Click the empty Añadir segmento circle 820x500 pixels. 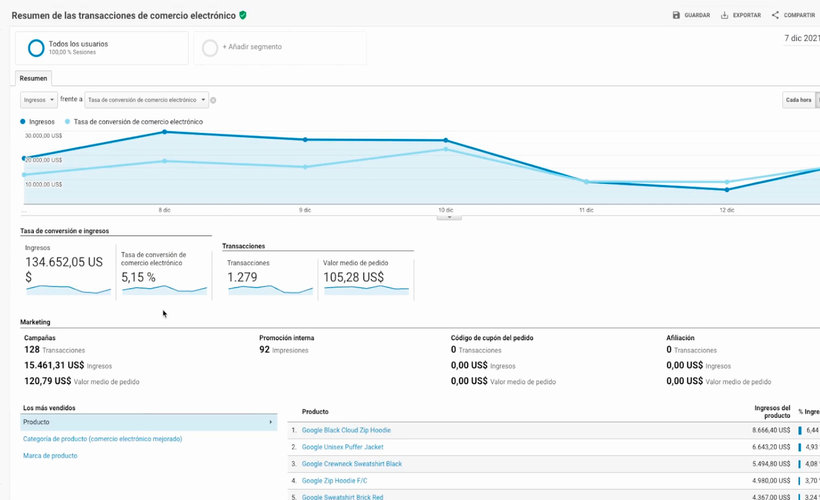[210, 48]
